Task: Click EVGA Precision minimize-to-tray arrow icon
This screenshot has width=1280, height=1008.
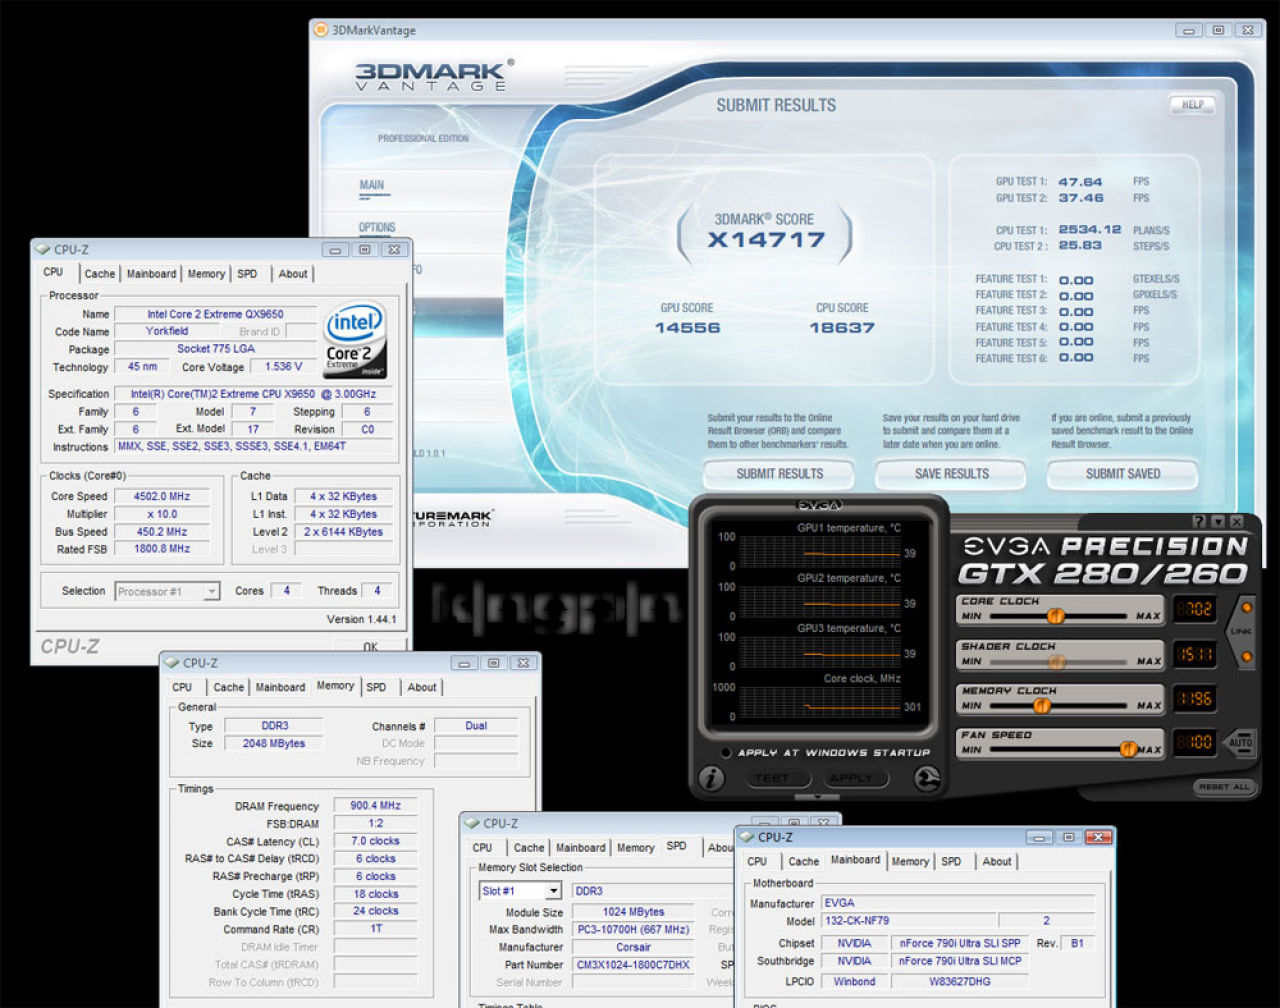Action: (x=1218, y=522)
